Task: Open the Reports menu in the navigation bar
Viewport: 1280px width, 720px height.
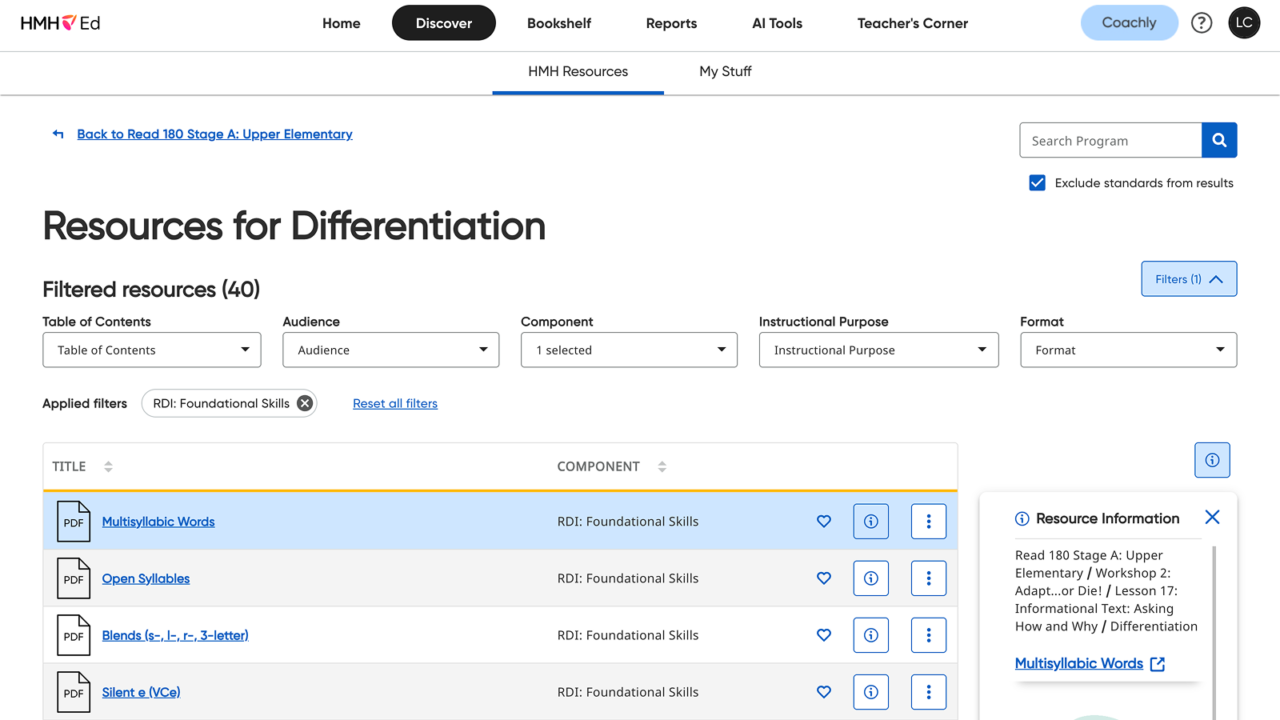Action: point(671,23)
